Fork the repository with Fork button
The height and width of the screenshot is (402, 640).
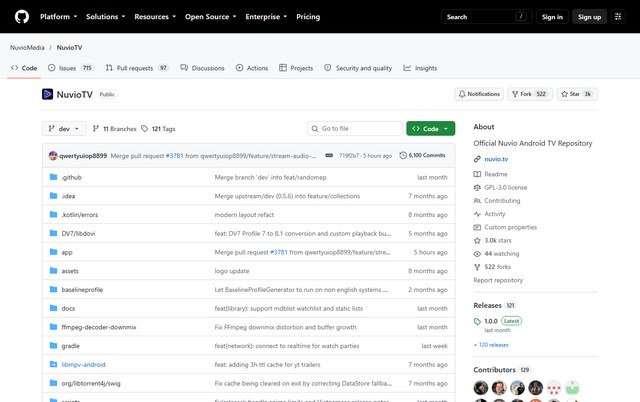click(x=530, y=94)
